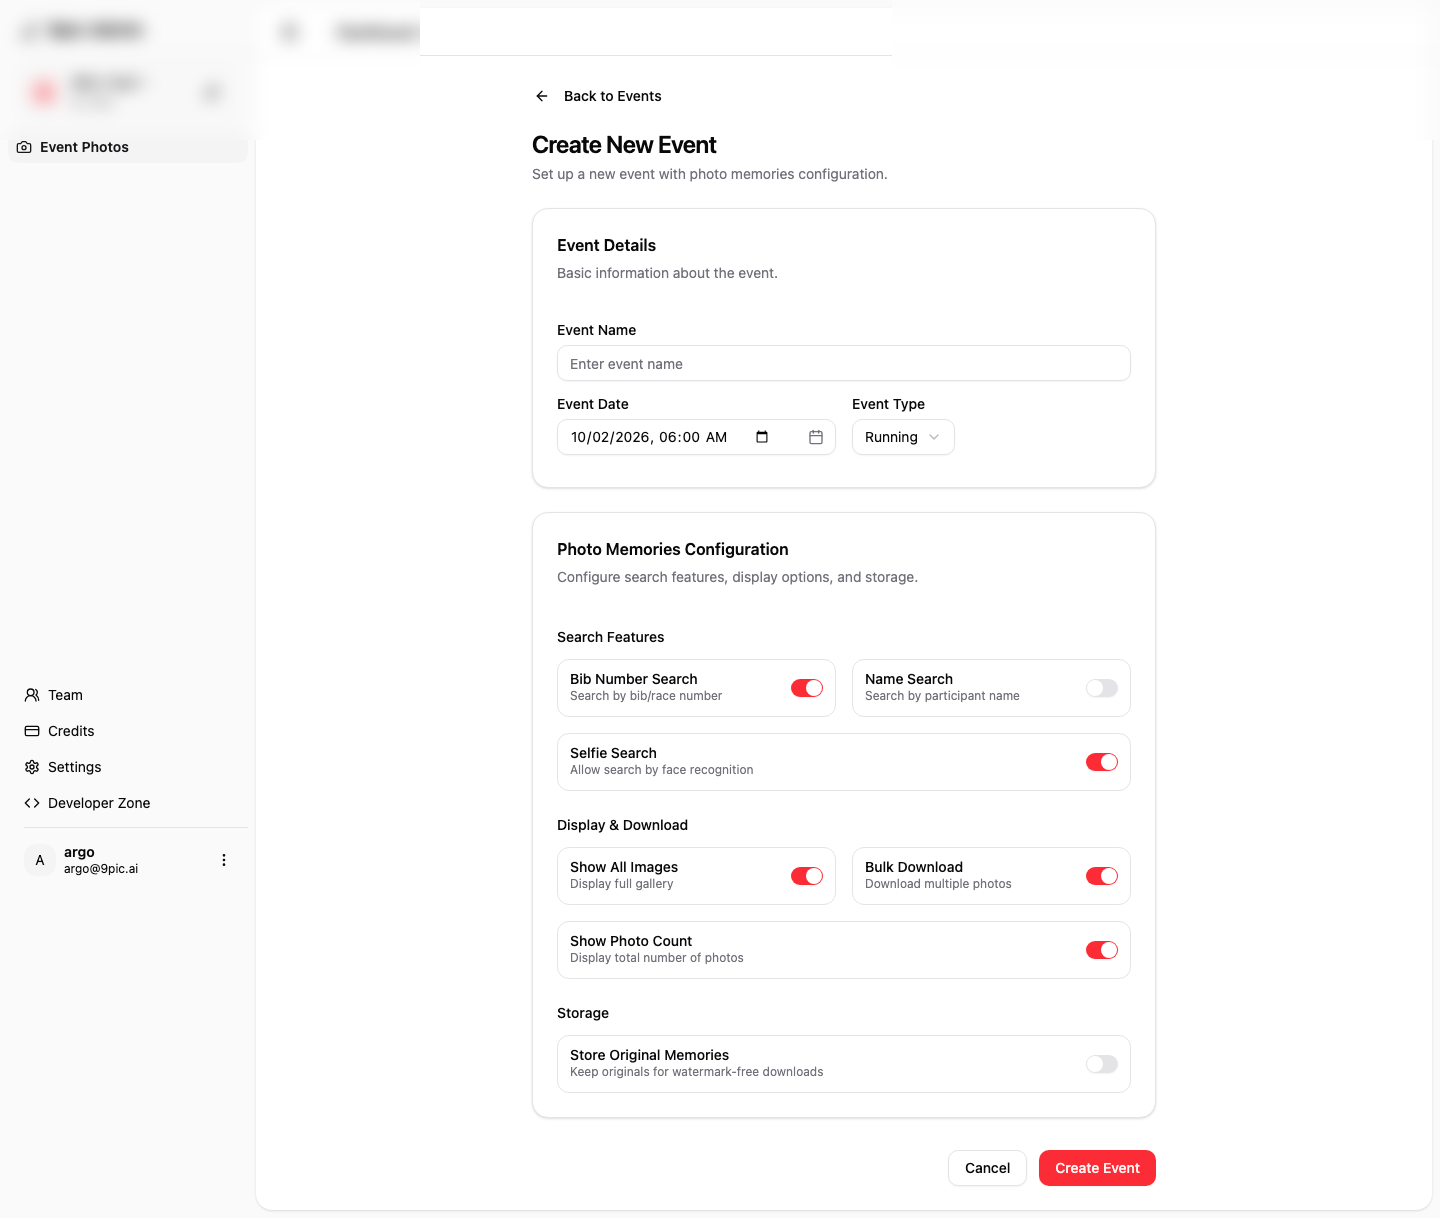The height and width of the screenshot is (1218, 1440).
Task: Click the Cancel button
Action: click(987, 1168)
